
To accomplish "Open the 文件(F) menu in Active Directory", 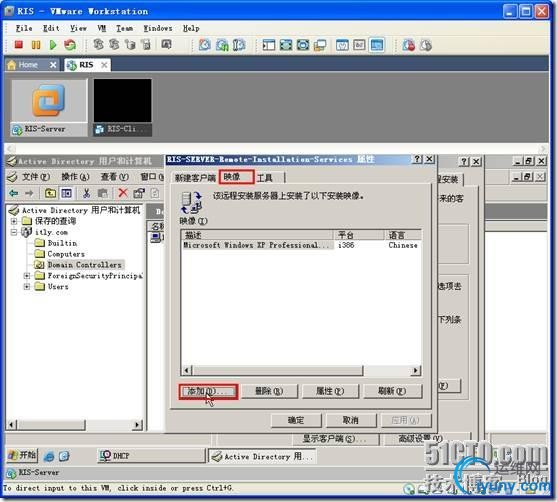I will tap(35, 177).
